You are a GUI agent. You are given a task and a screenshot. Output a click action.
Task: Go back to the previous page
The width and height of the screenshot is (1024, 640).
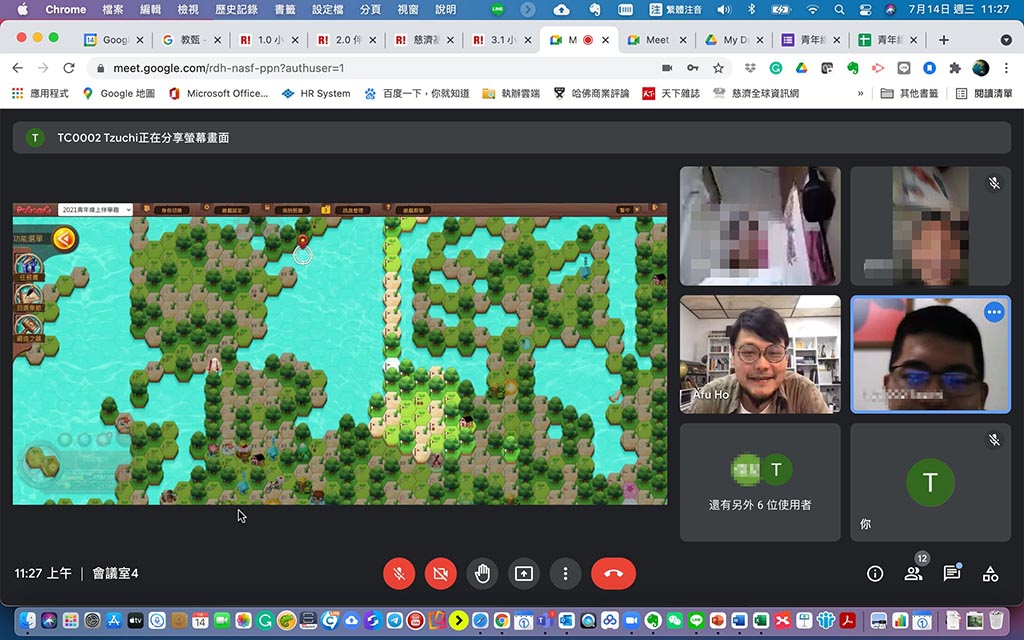[x=18, y=68]
